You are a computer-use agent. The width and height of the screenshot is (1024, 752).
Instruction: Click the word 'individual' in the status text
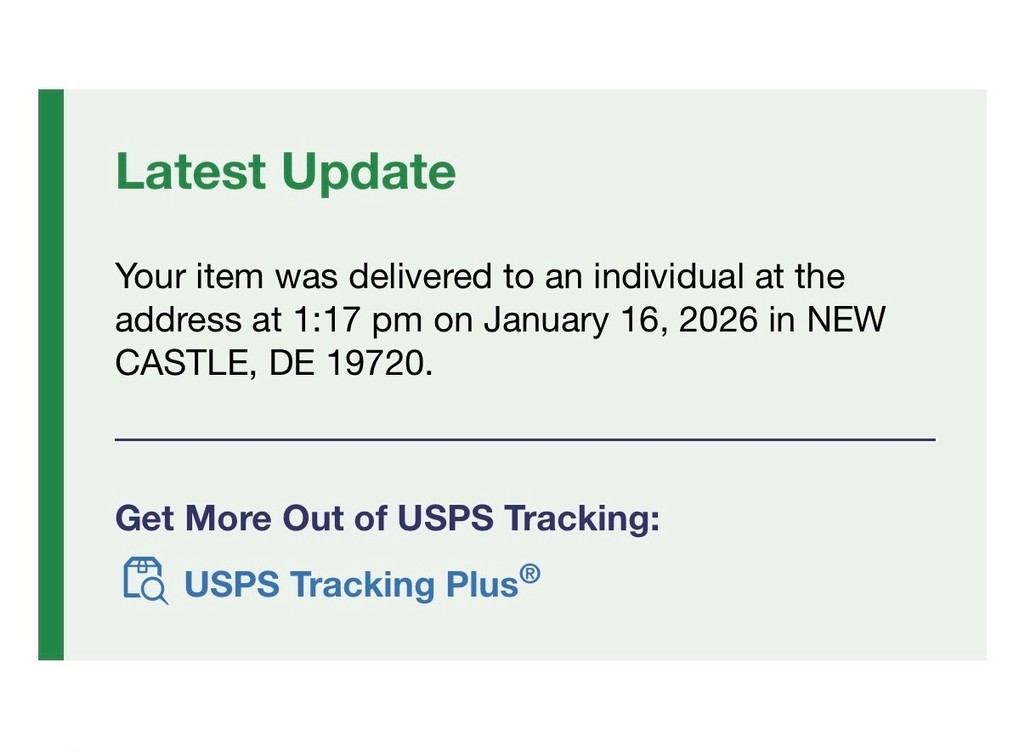667,276
